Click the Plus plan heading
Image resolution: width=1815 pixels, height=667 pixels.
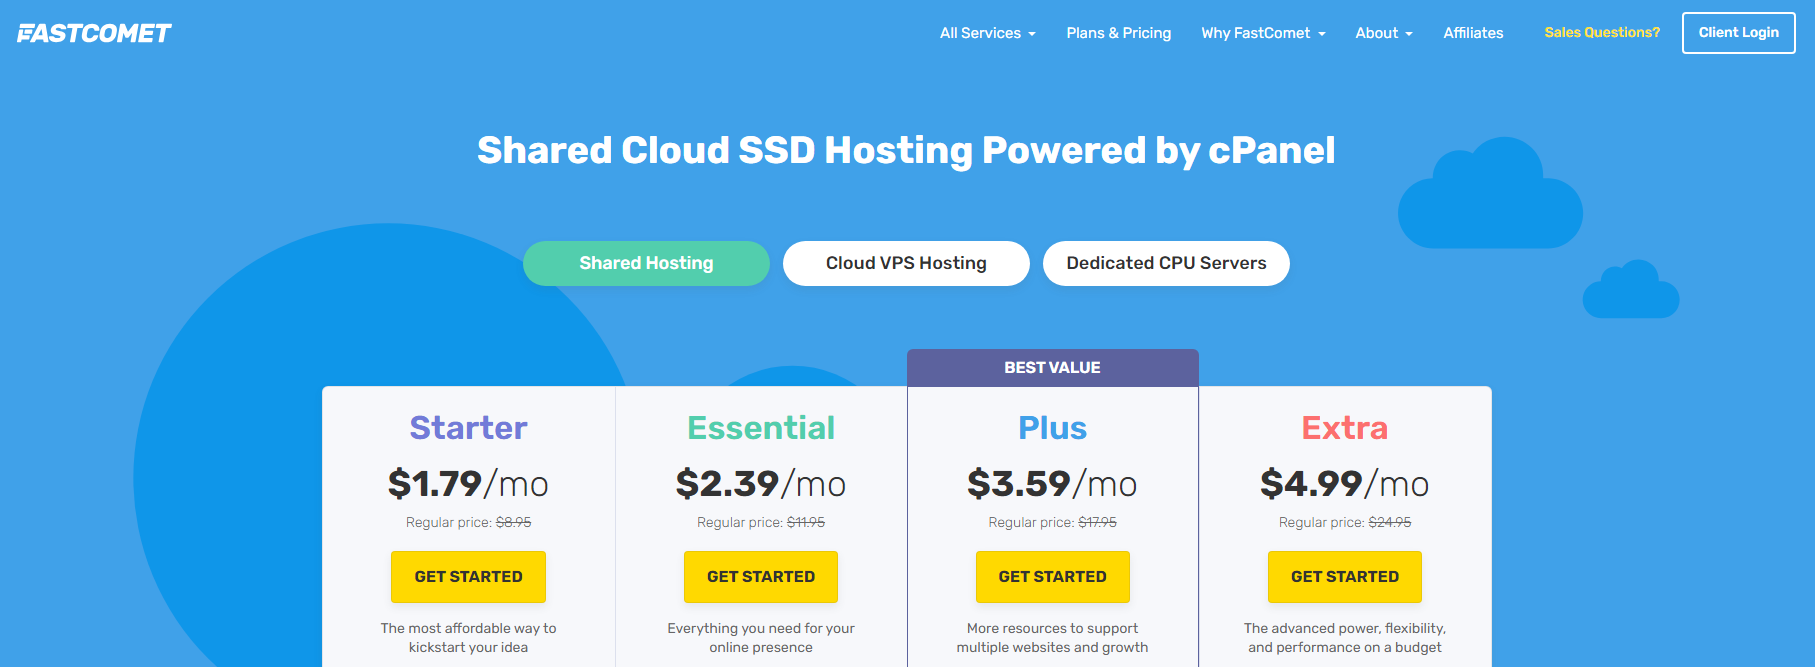1052,428
